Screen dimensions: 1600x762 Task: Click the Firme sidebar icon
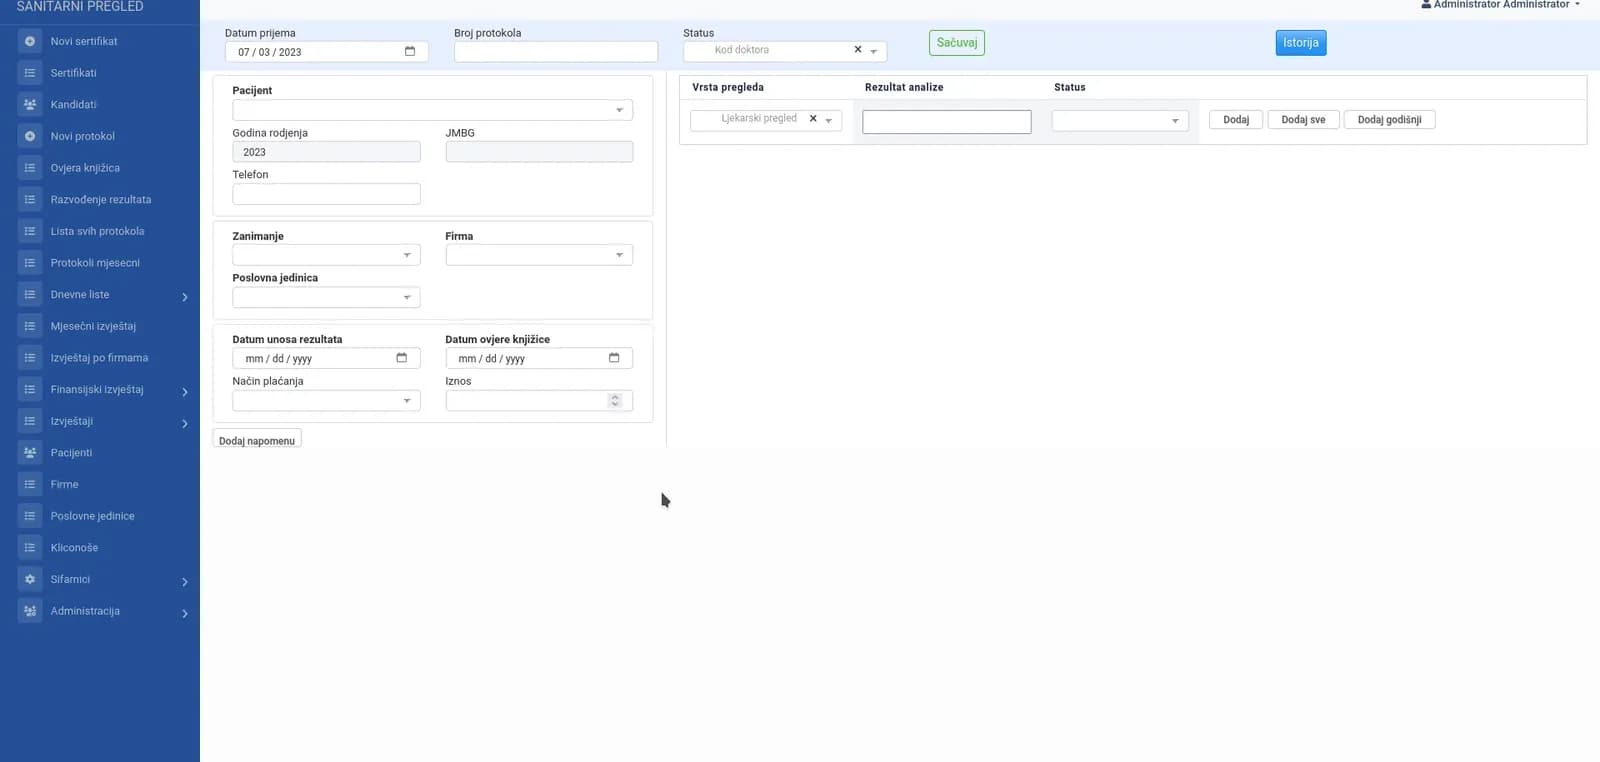(x=30, y=484)
